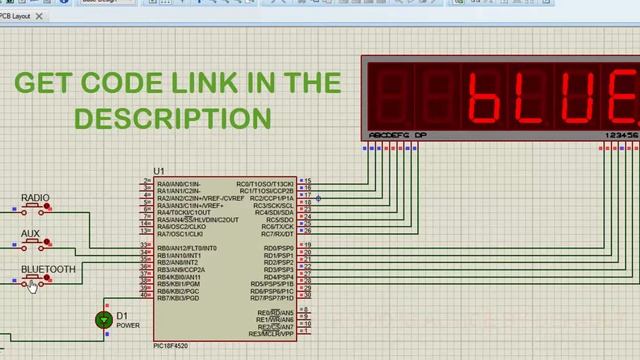The image size is (640, 360).
Task: Select pin RB7/KBI3/PGD on U1
Action: tap(178, 298)
